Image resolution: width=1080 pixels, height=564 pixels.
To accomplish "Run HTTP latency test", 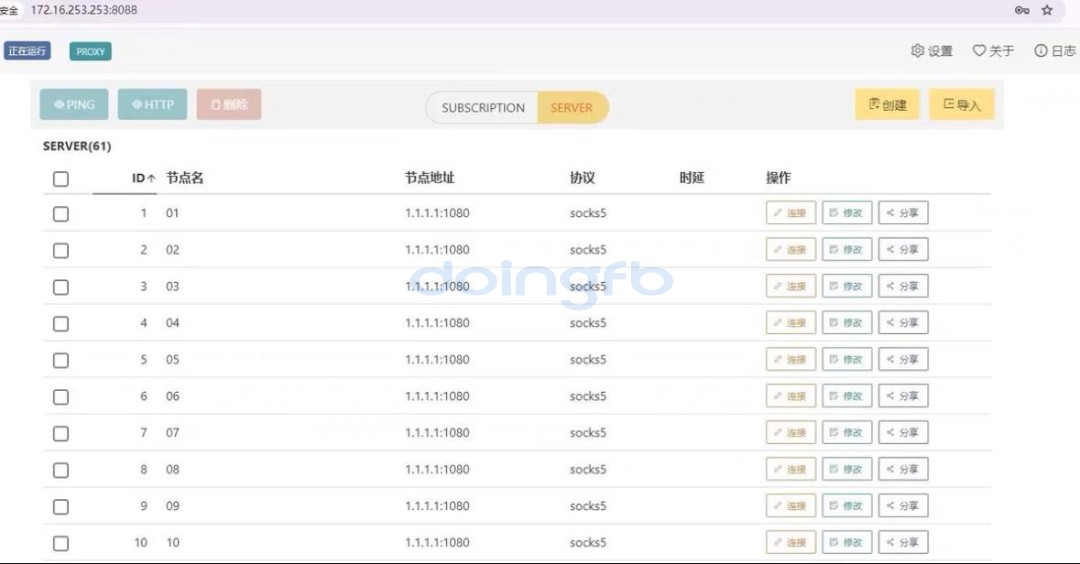I will point(152,105).
